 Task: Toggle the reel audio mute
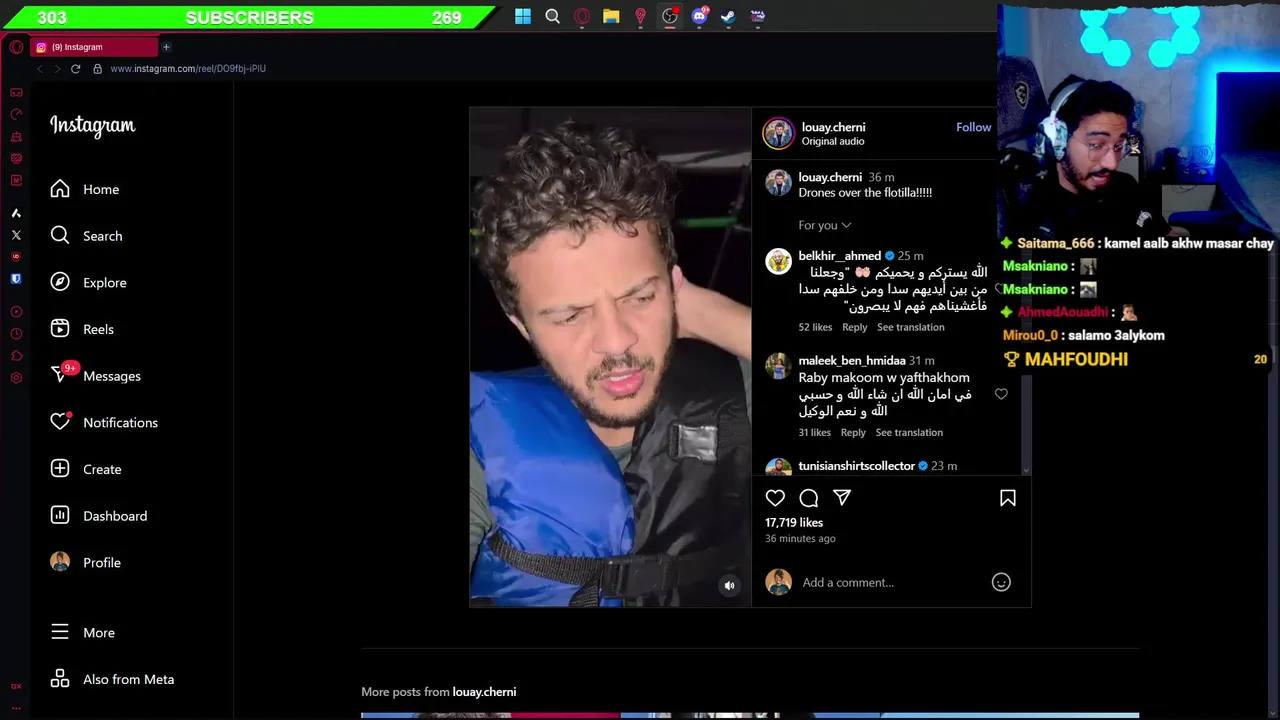coord(729,586)
